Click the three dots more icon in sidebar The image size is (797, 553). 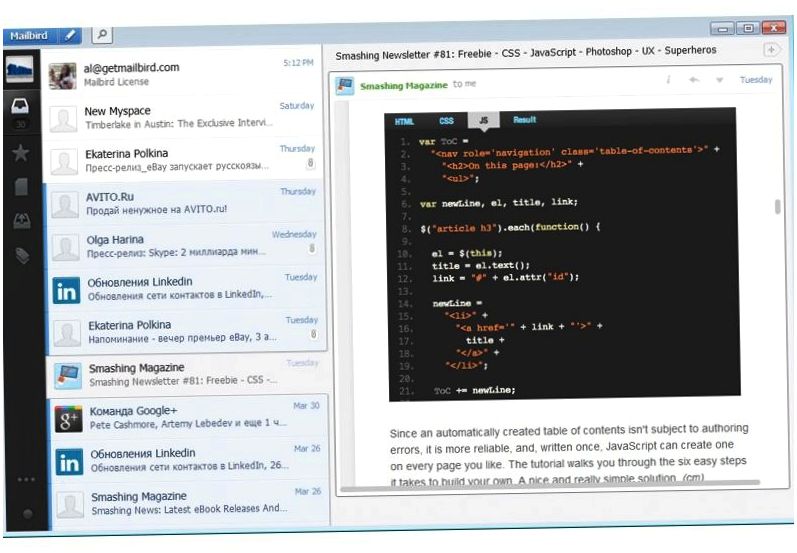pyautogui.click(x=26, y=479)
